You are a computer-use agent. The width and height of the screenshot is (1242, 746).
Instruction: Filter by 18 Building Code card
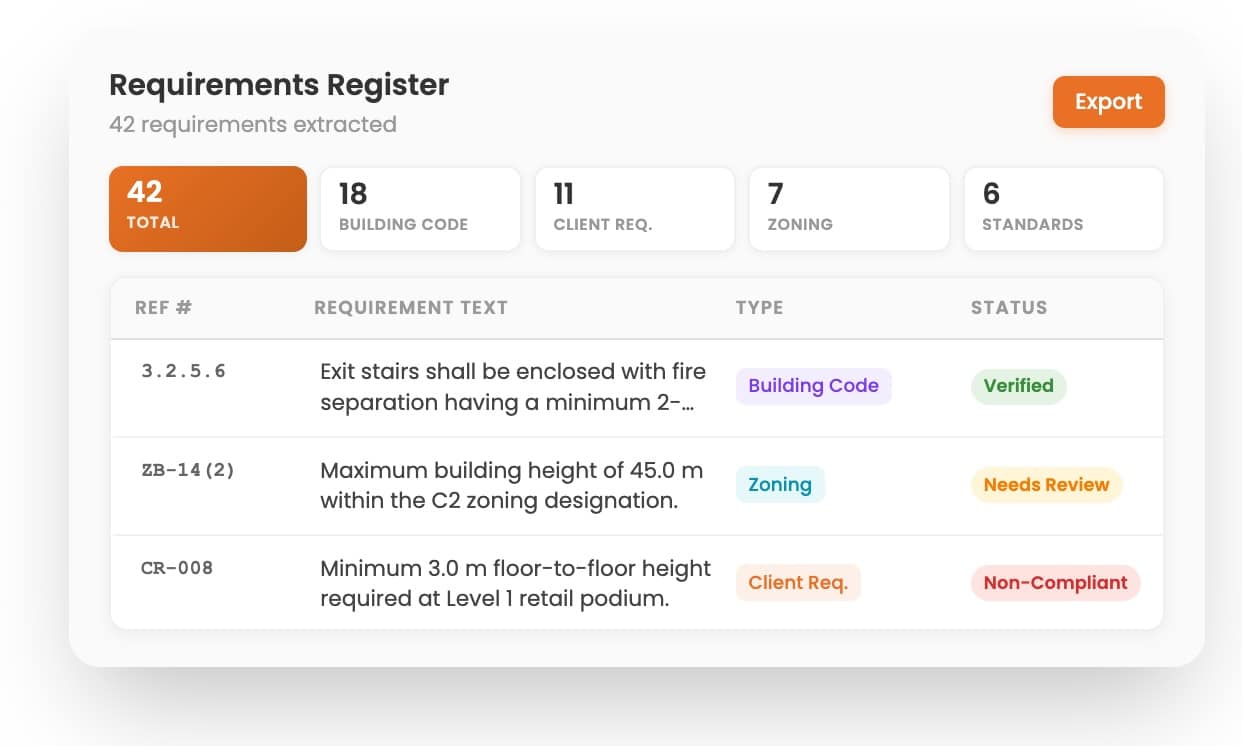pyautogui.click(x=420, y=209)
